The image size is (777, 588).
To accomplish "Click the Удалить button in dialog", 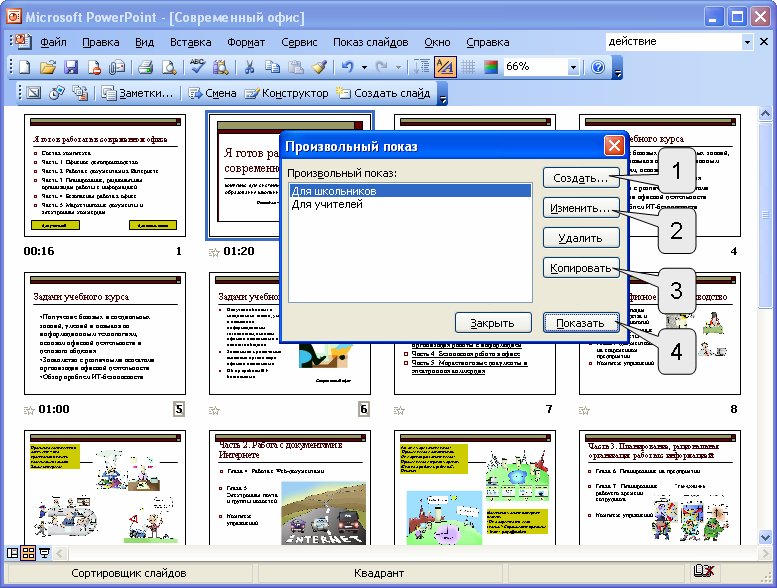I will [581, 238].
